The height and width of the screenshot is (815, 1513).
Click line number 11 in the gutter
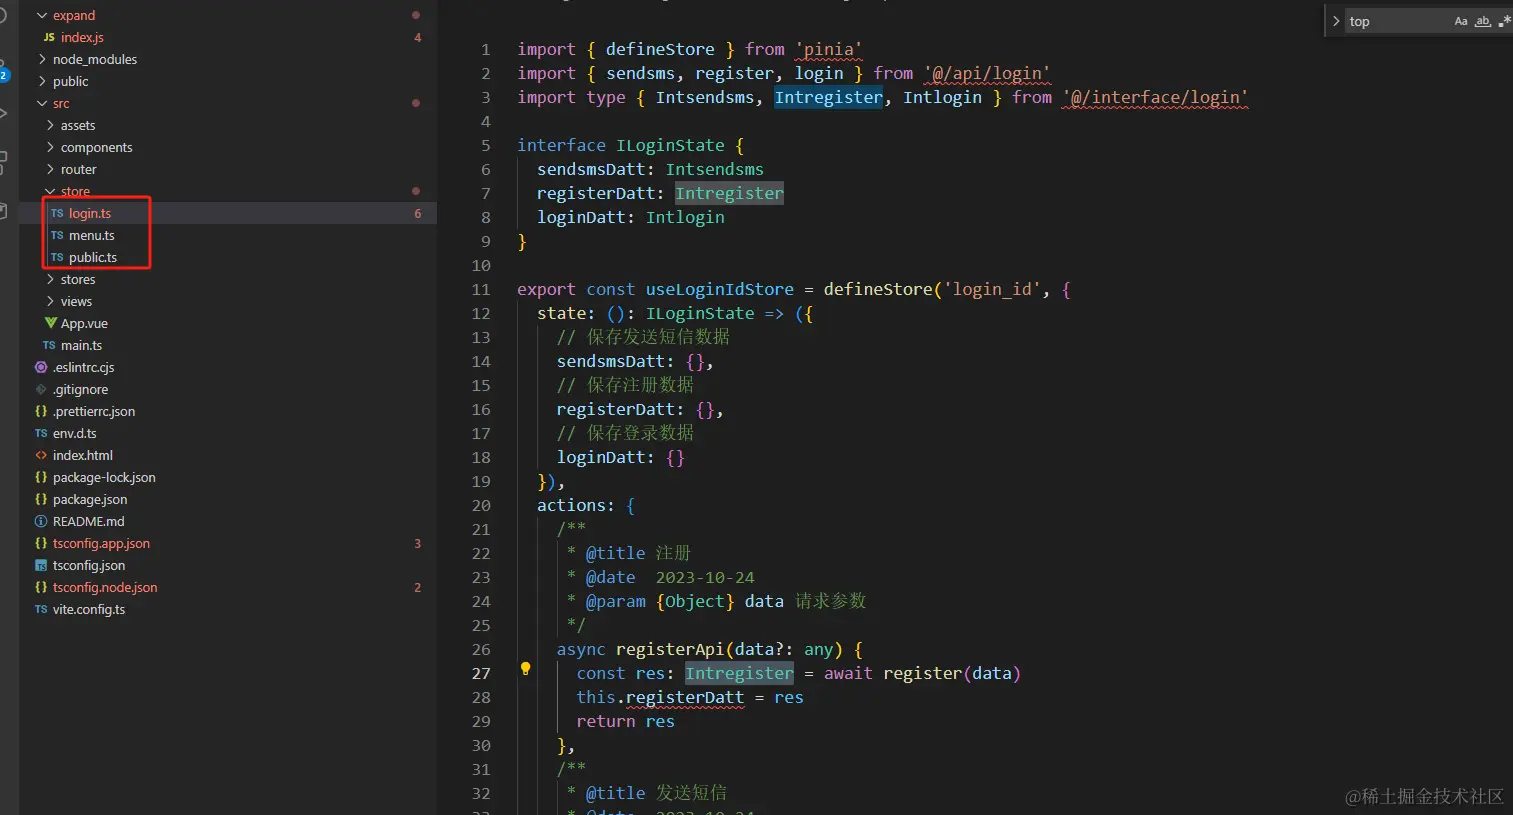(481, 289)
